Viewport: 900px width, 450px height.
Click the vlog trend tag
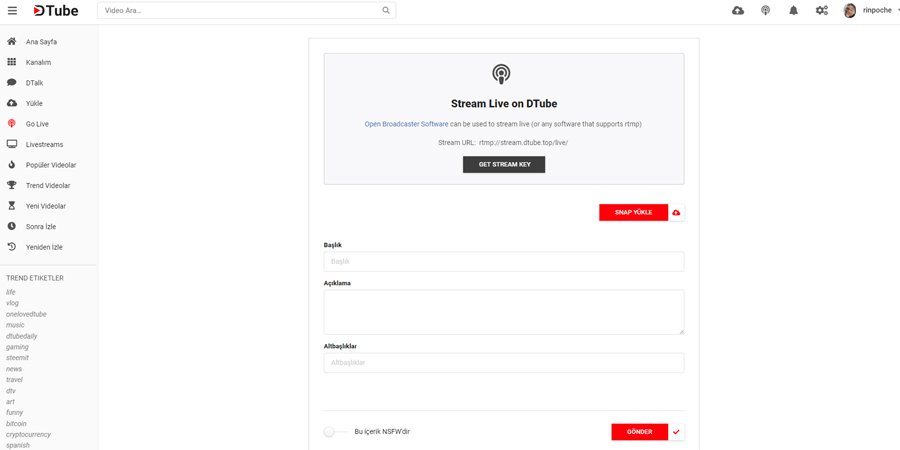[13, 303]
